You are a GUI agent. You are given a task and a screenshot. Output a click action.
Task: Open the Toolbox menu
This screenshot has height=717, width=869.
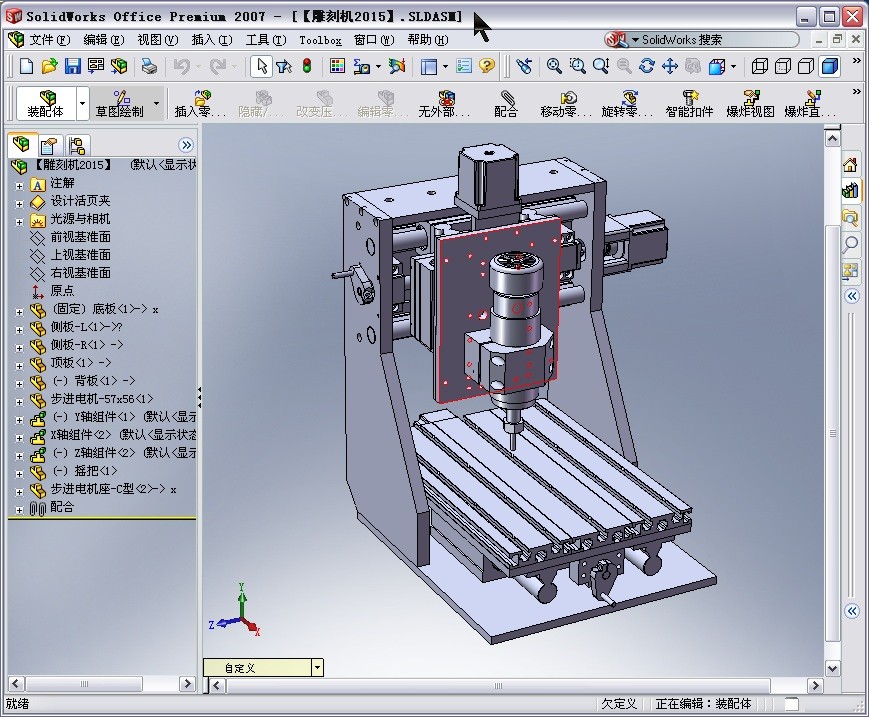point(320,40)
